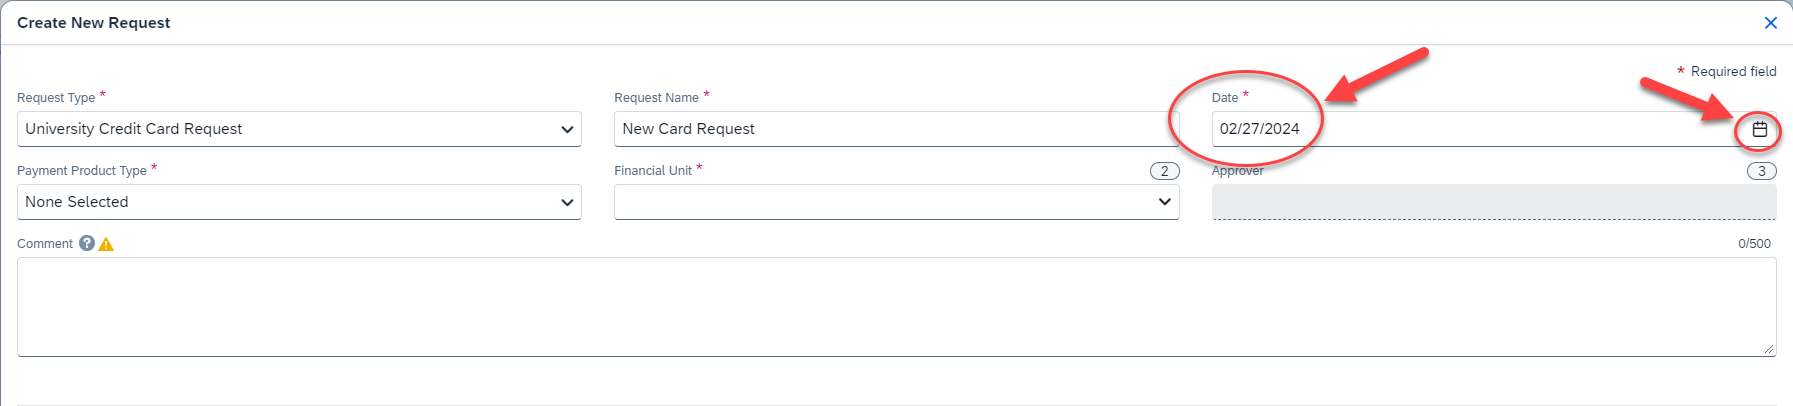Screen dimensions: 1793x406
Task: Open the Date calendar picker icon
Action: pos(1760,129)
